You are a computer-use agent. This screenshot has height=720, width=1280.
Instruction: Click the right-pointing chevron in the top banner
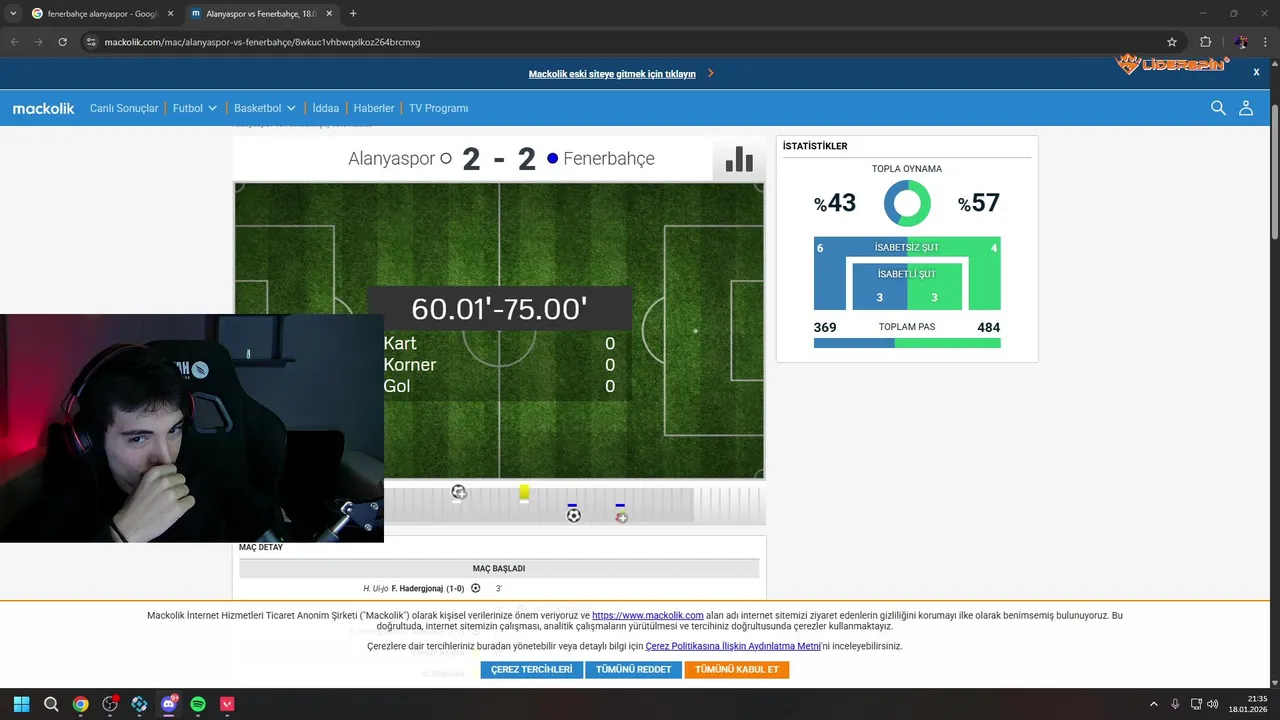711,73
